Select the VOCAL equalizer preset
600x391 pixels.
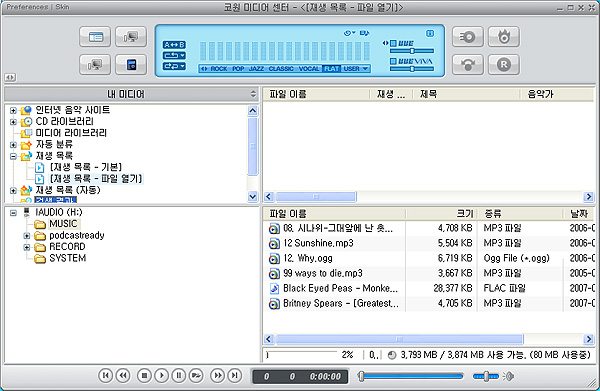[309, 68]
